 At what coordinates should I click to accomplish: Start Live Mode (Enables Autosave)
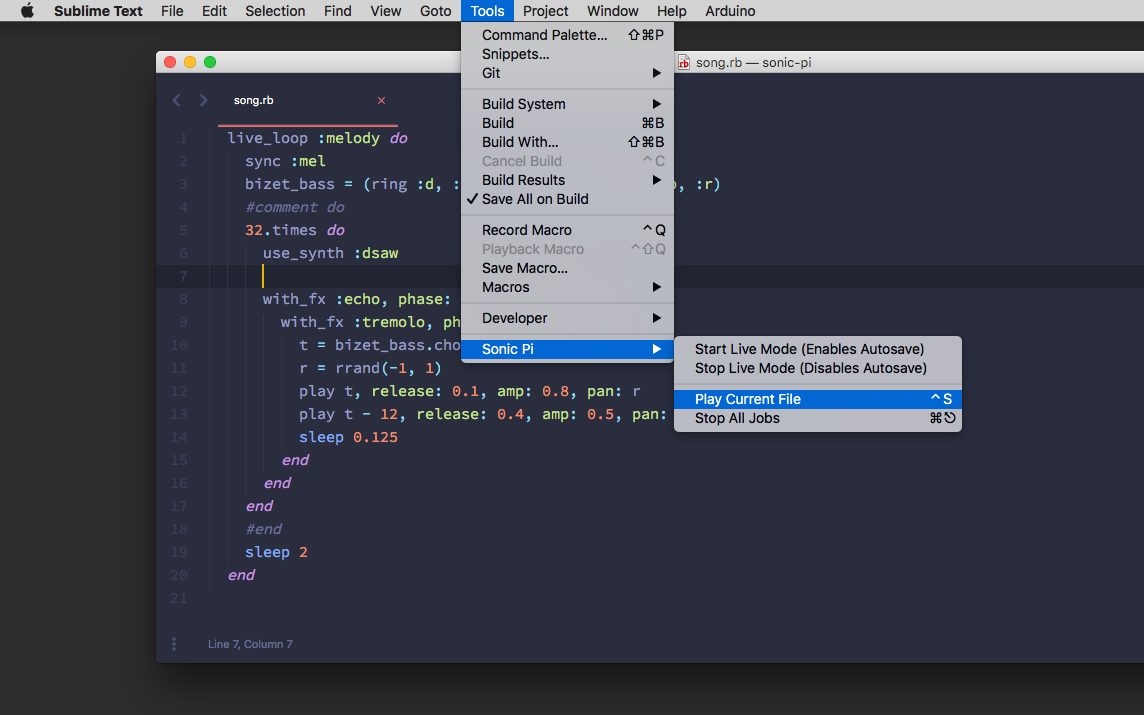818,349
